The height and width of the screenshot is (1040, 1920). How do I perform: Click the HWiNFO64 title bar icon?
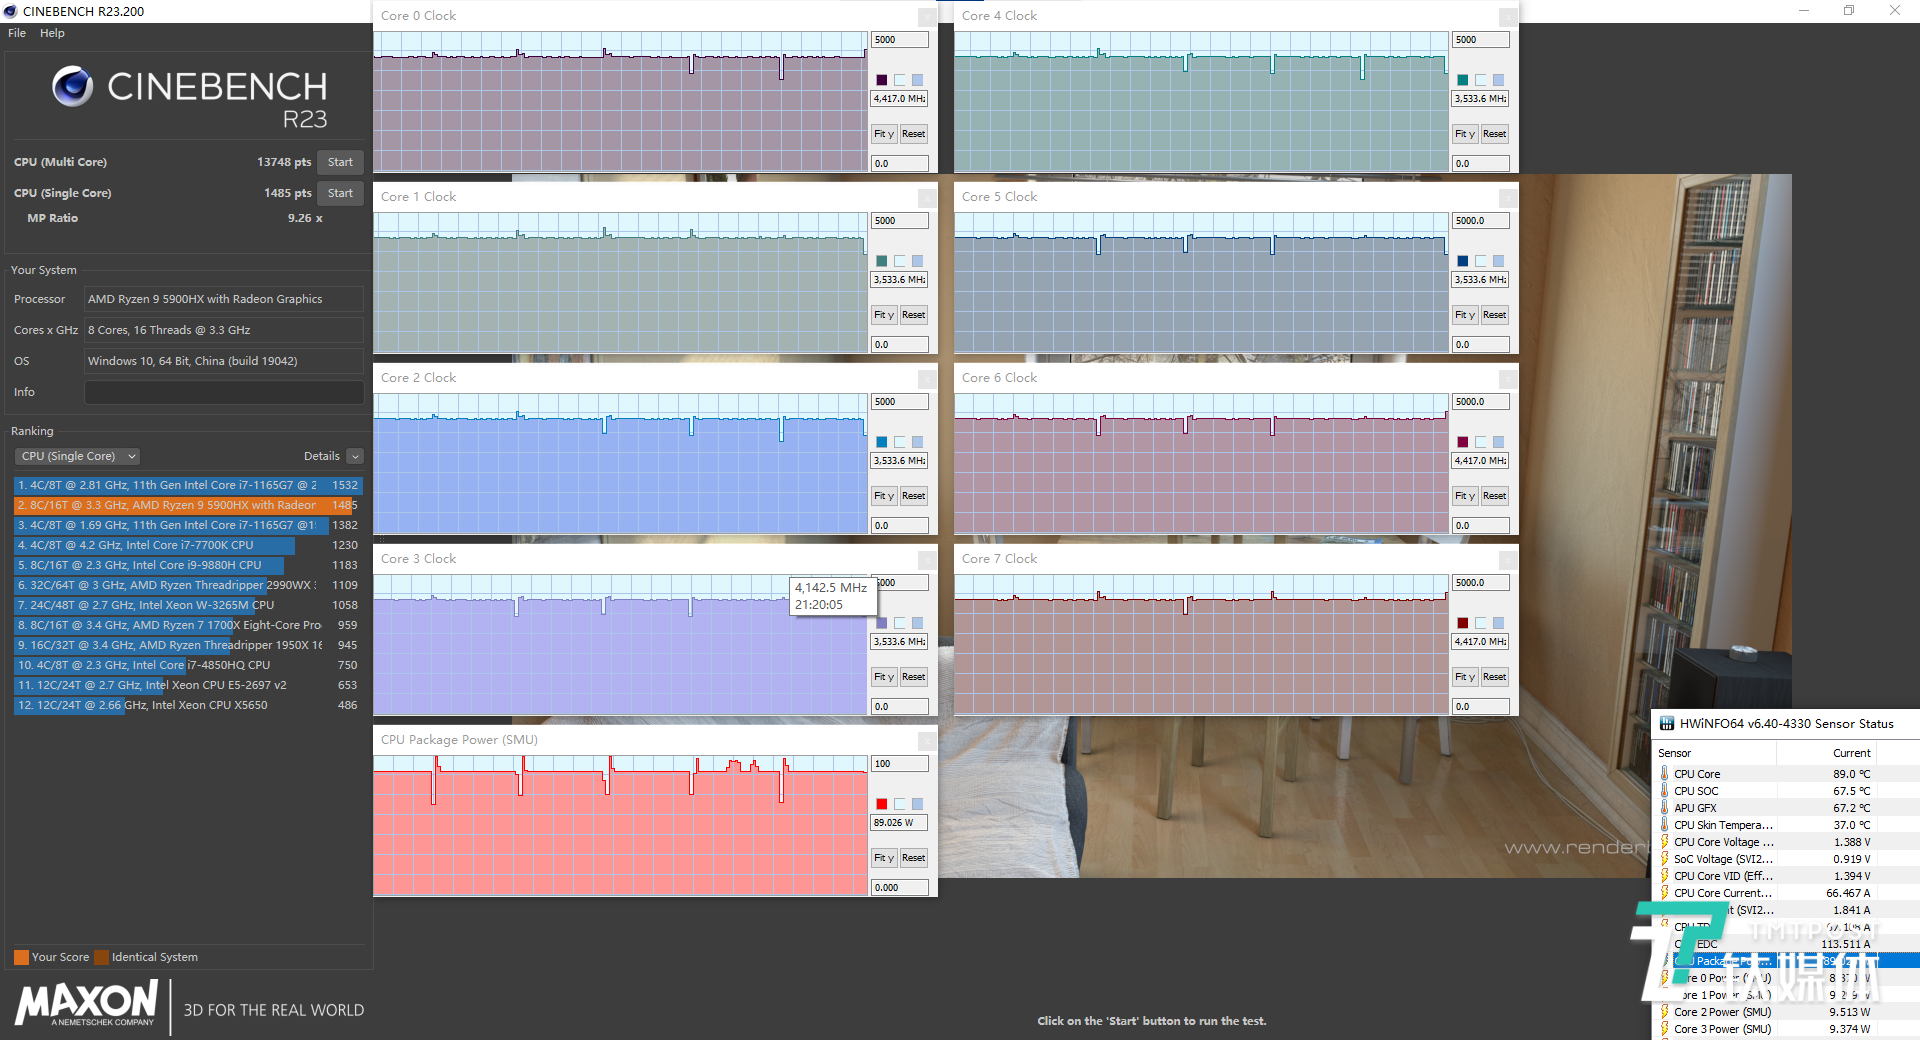coord(1667,723)
